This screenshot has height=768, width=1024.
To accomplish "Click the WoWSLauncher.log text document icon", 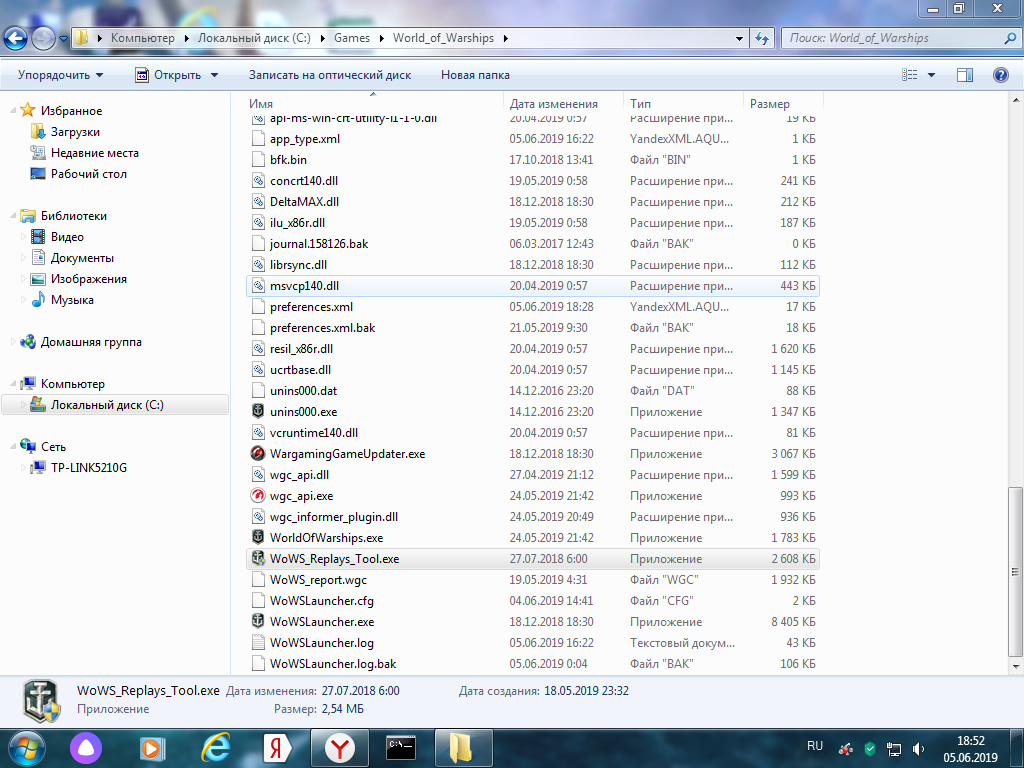I will (x=258, y=643).
